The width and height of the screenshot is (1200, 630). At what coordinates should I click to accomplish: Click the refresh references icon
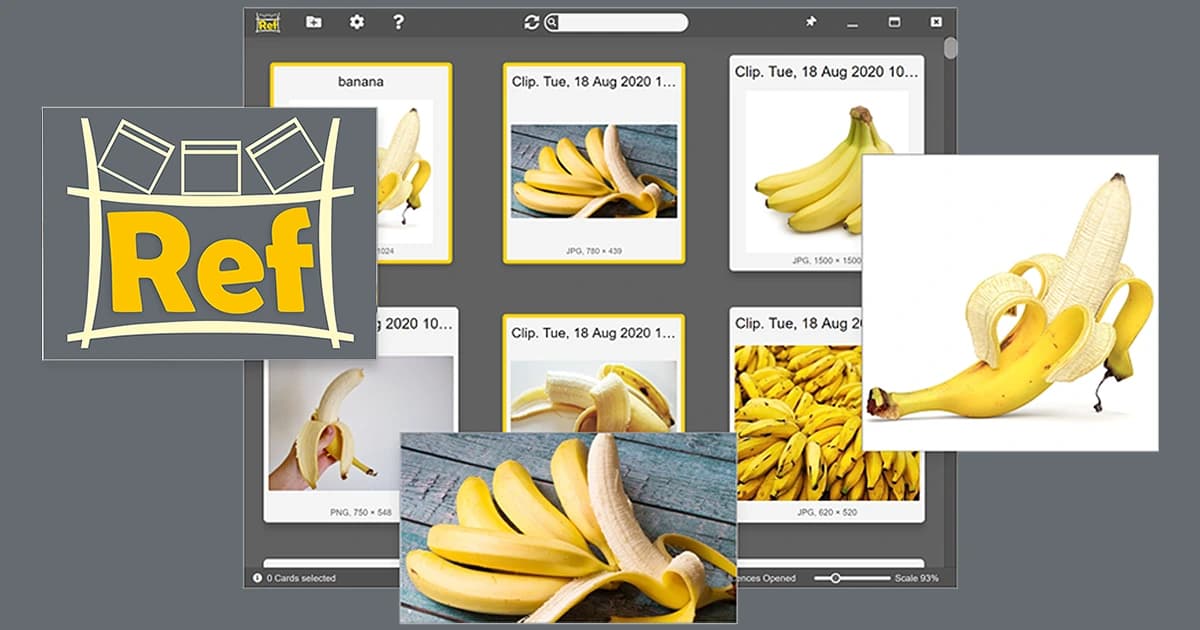pyautogui.click(x=532, y=21)
